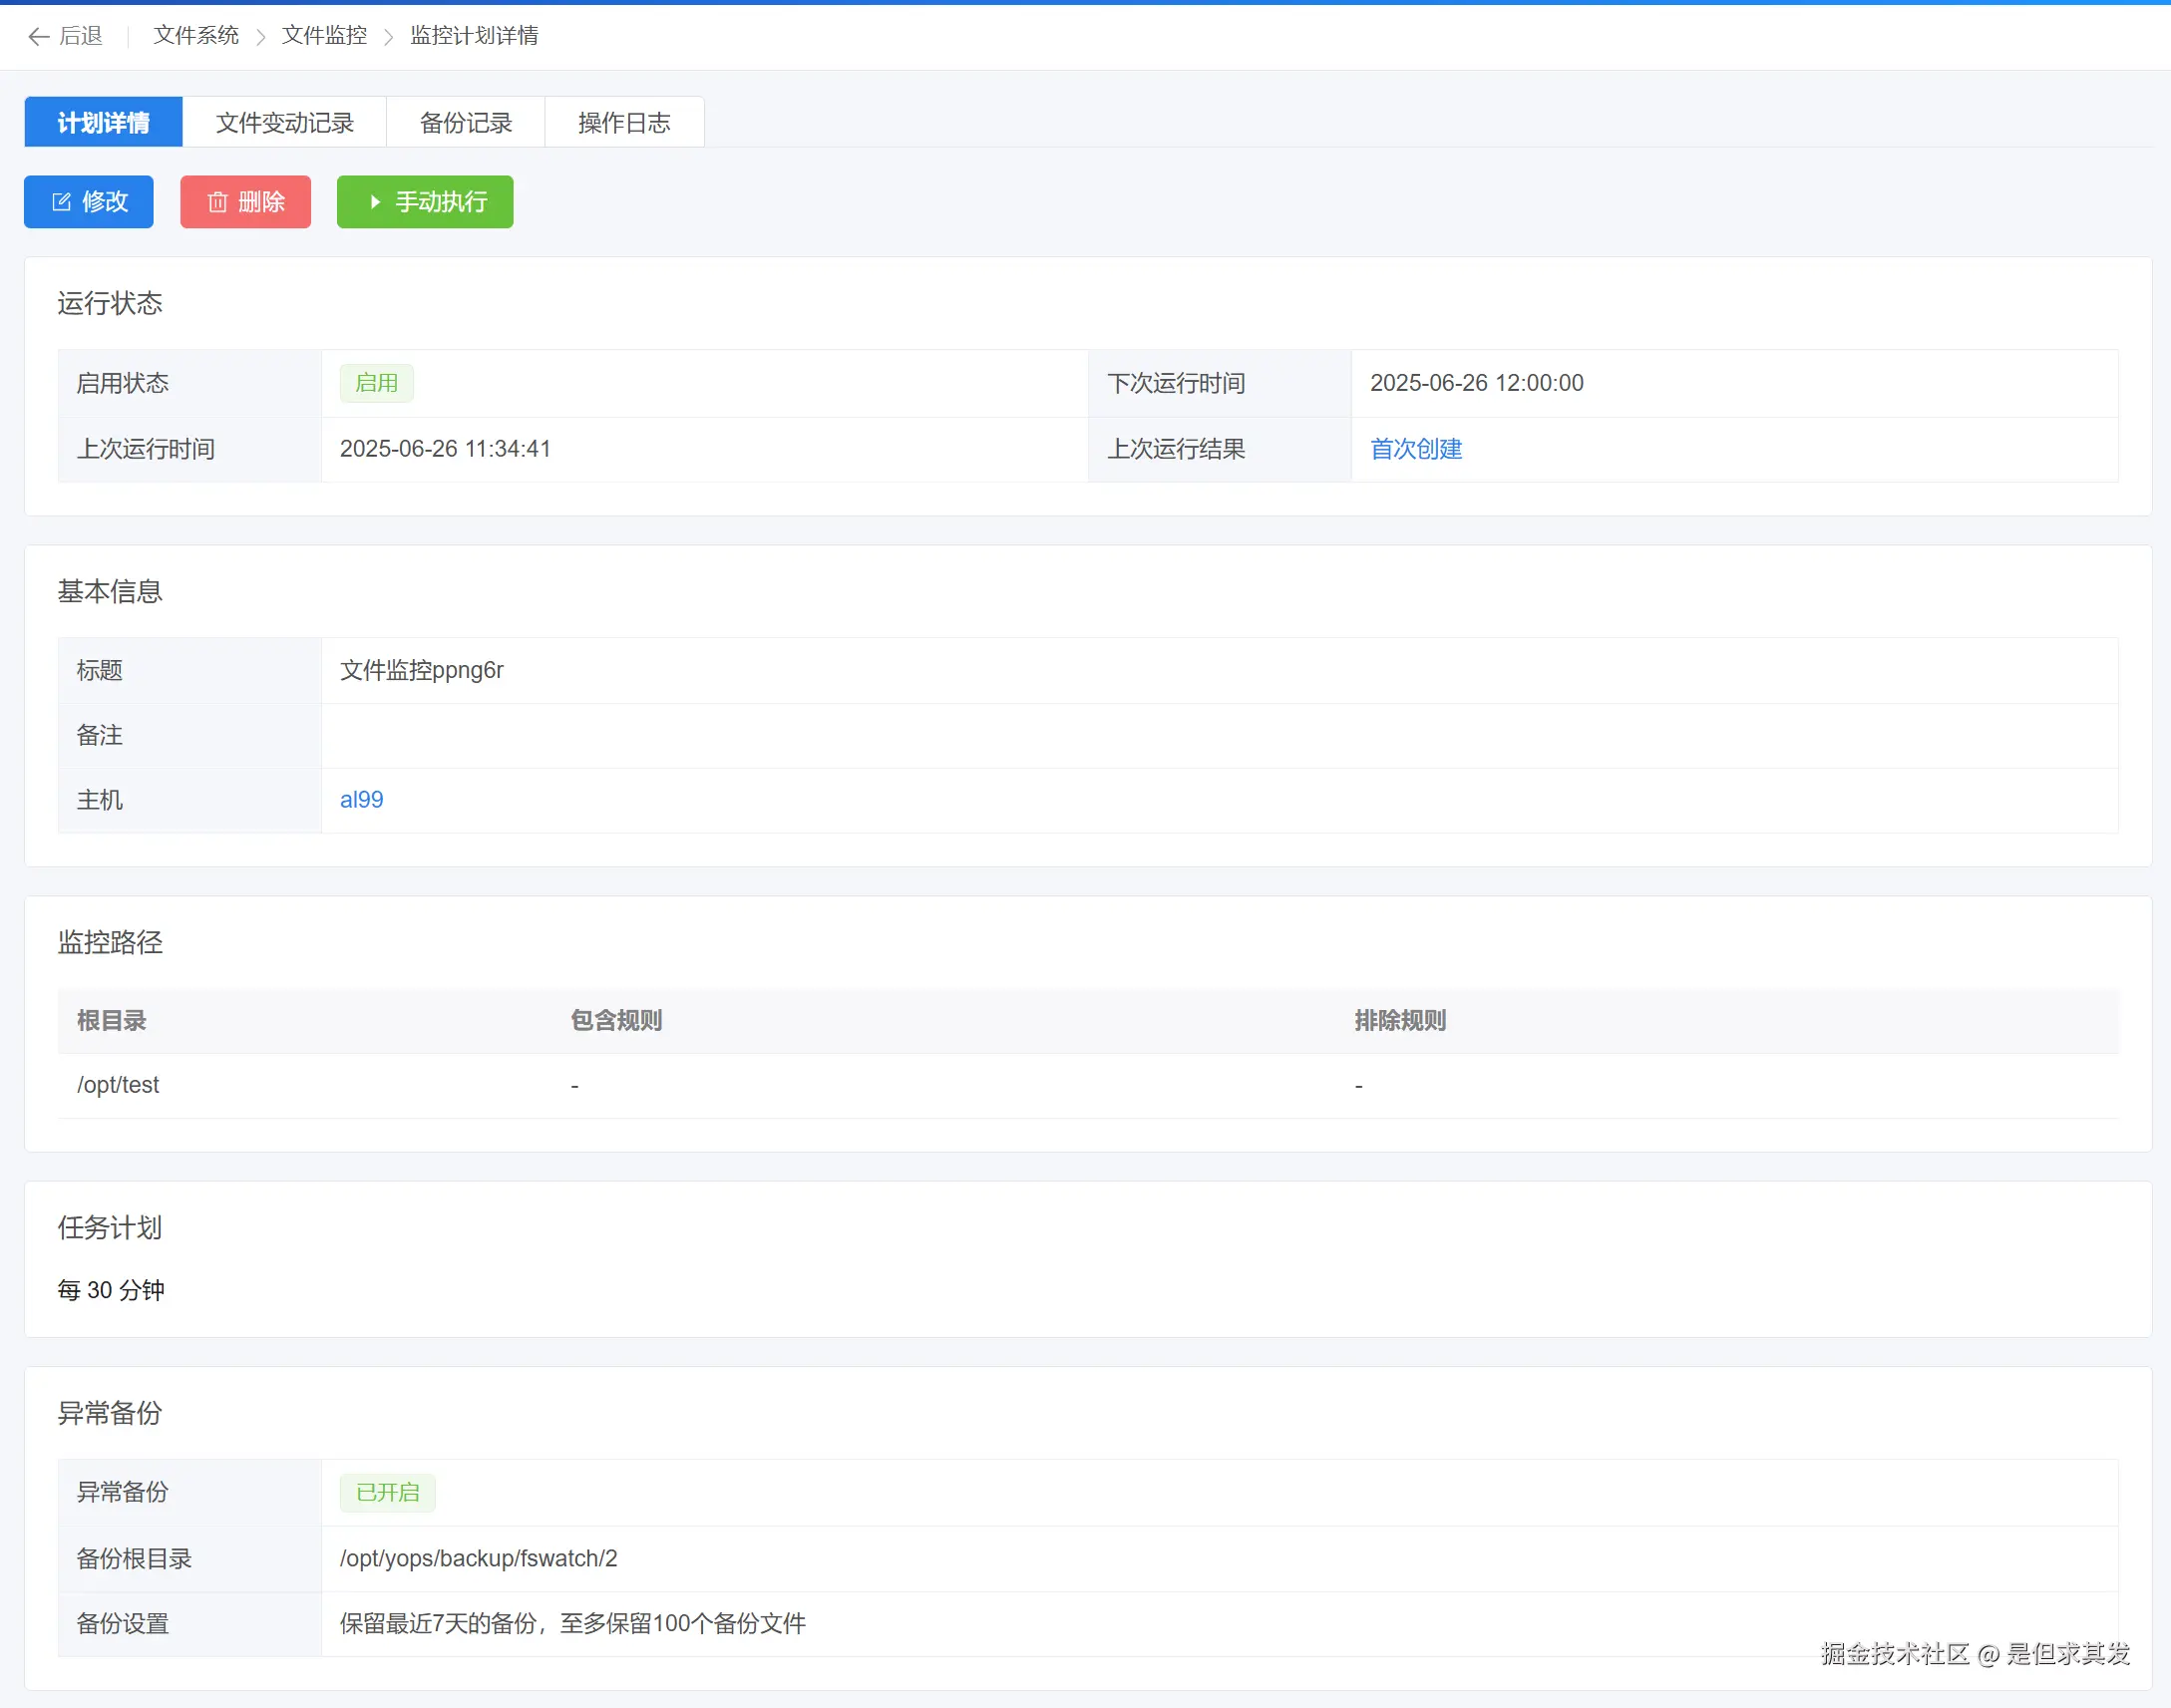Viewport: 2171px width, 1708px height.
Task: Click the 后退 back text
Action: point(81,36)
